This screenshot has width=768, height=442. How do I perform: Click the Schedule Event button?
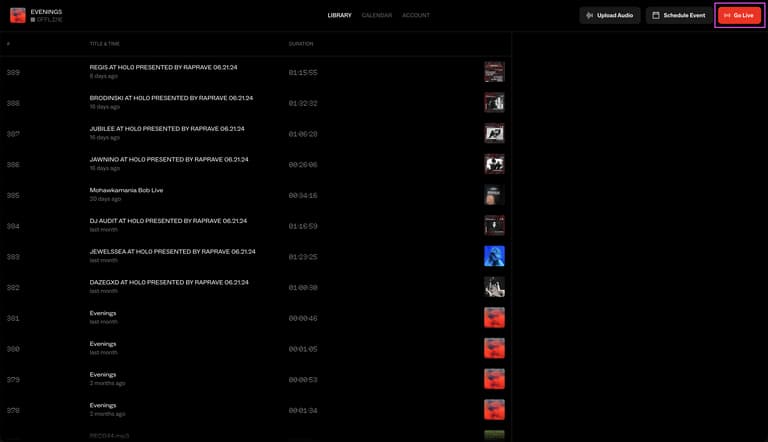pyautogui.click(x=679, y=15)
